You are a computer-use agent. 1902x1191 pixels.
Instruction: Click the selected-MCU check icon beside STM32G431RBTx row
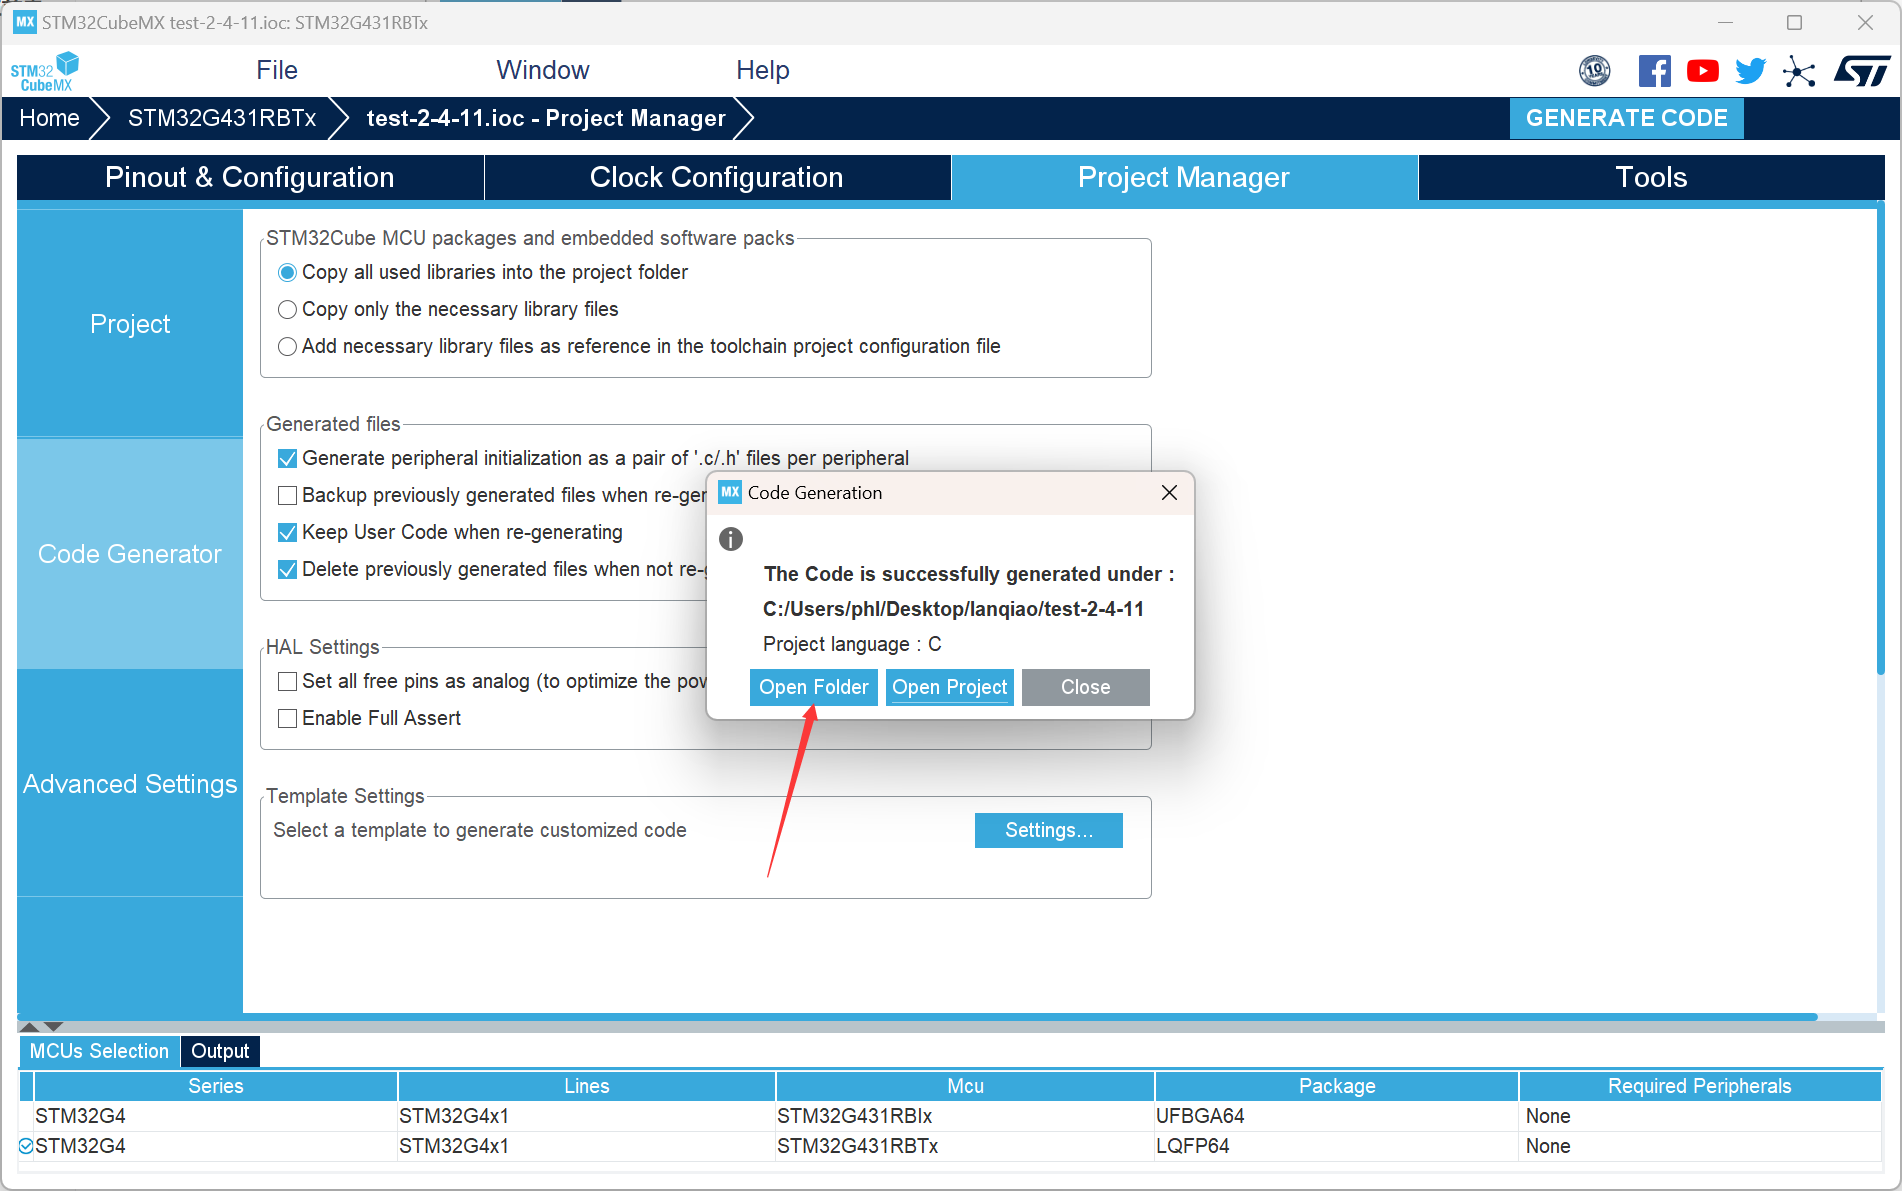coord(26,1146)
